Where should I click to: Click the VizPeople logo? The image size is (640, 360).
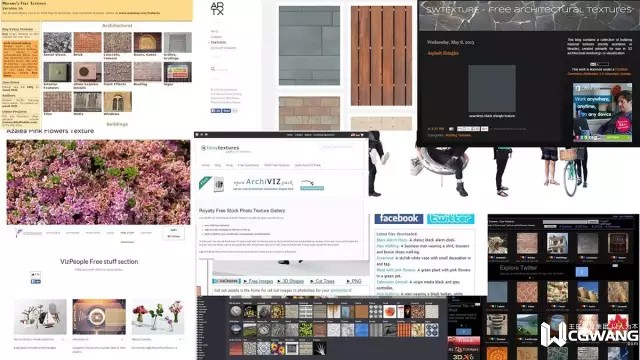click(x=29, y=233)
